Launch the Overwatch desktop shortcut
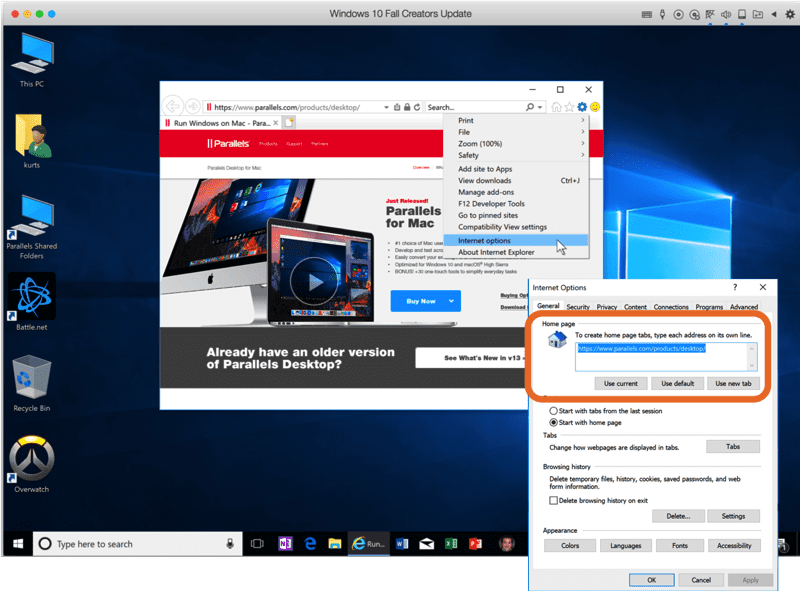Viewport: 800px width, 591px height. pyautogui.click(x=32, y=464)
